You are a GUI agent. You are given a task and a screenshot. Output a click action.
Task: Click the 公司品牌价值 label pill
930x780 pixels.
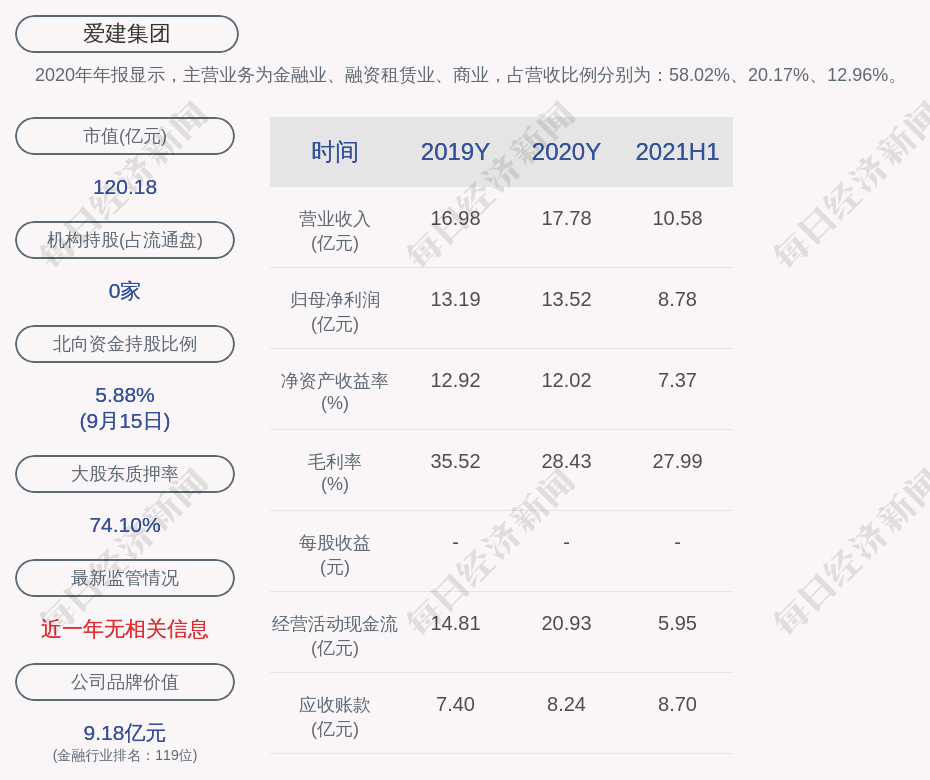125,682
